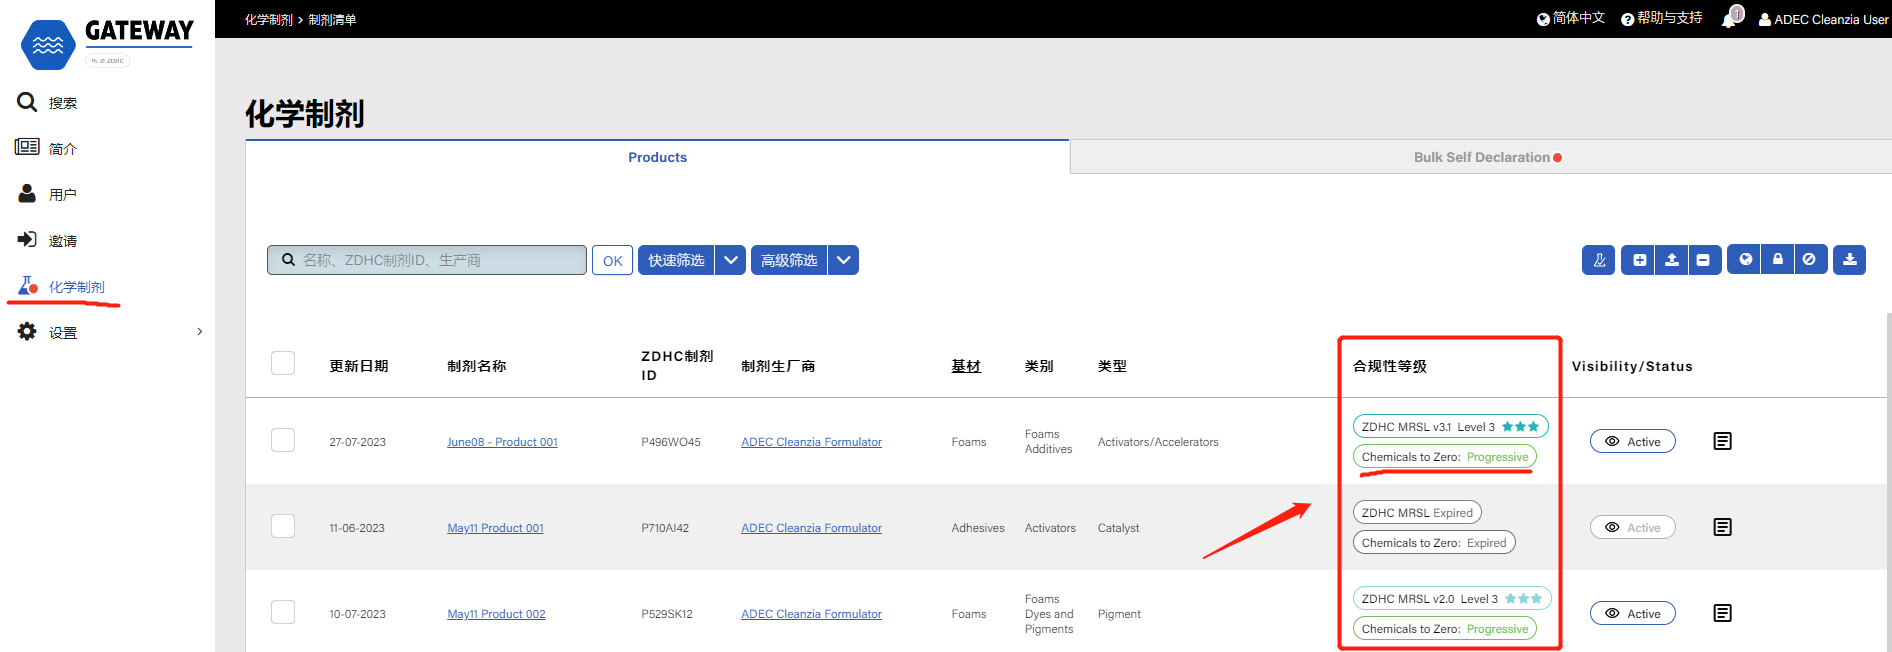Select 化学制剂 in the sidebar
Screen dimensions: 1892x652
[x=61, y=287]
